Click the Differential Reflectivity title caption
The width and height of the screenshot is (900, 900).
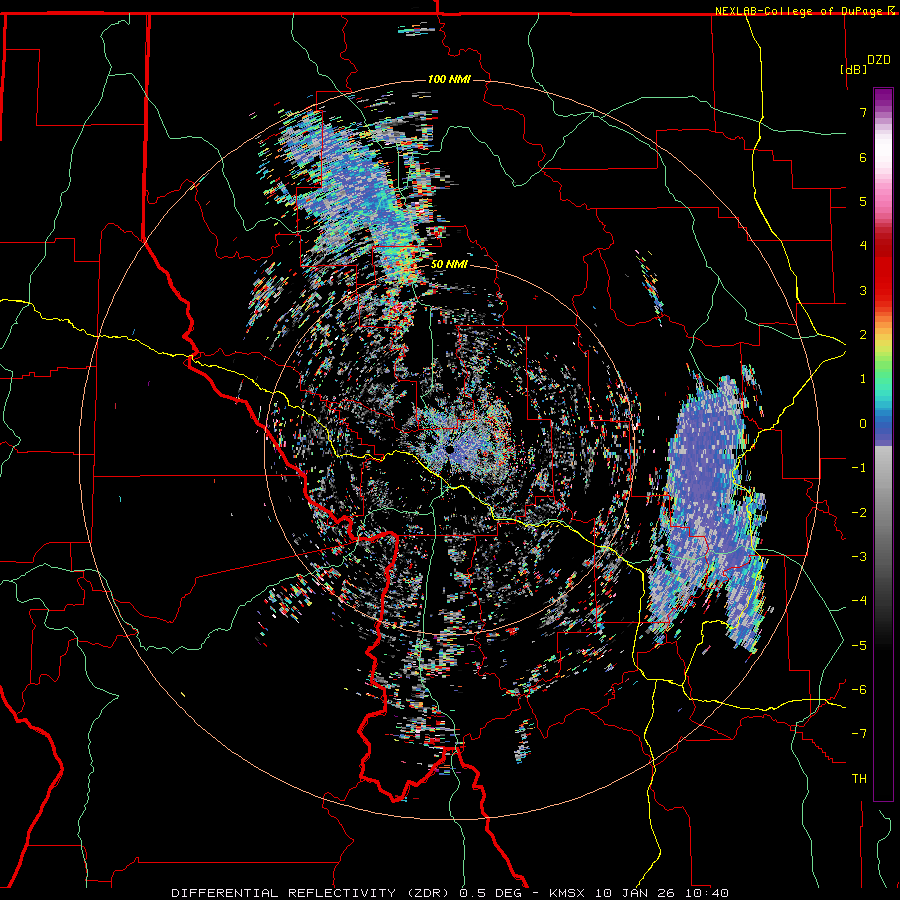point(450,893)
